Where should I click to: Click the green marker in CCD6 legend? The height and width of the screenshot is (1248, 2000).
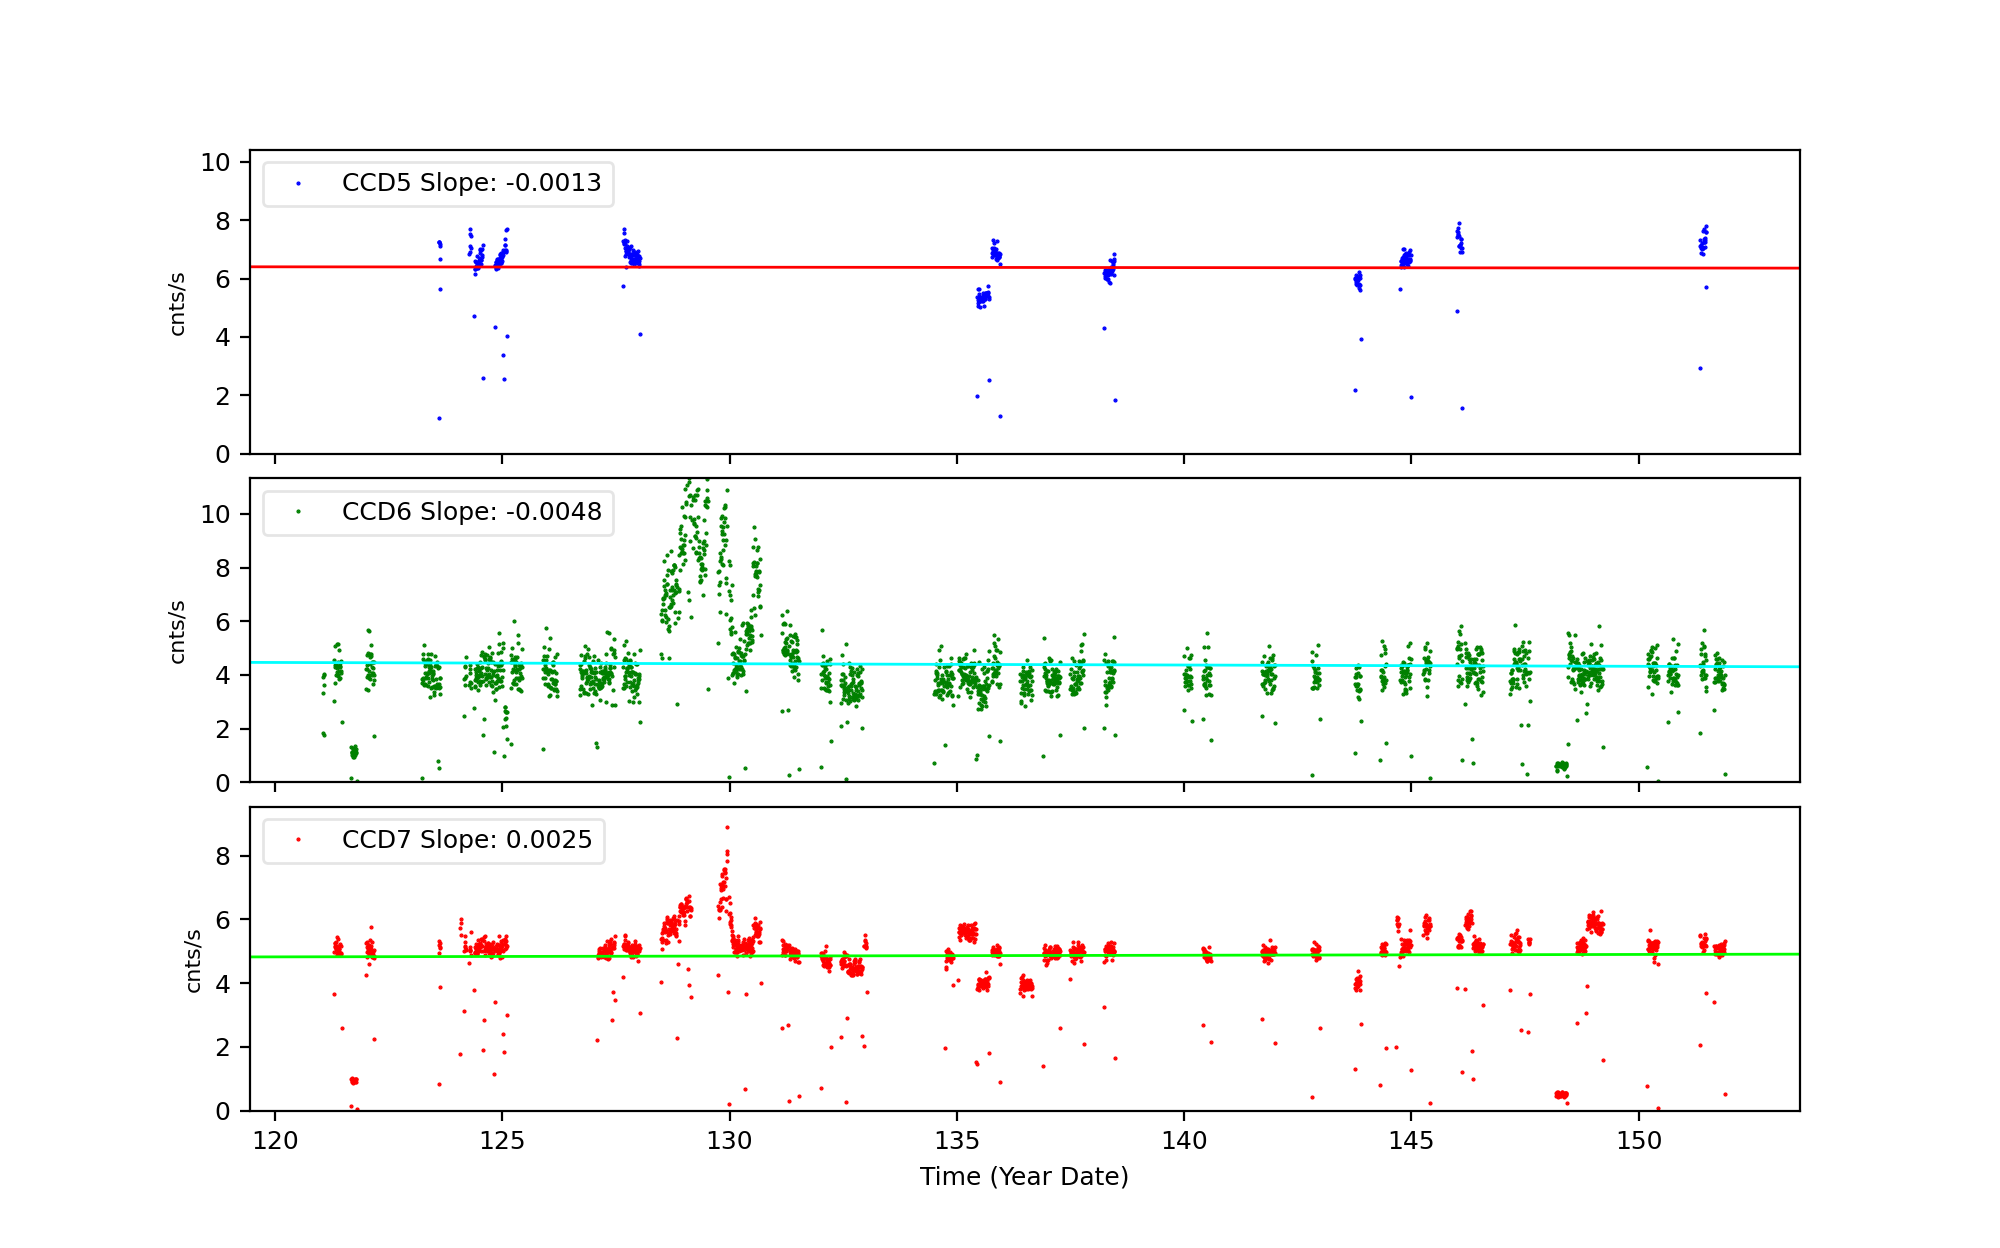(298, 512)
